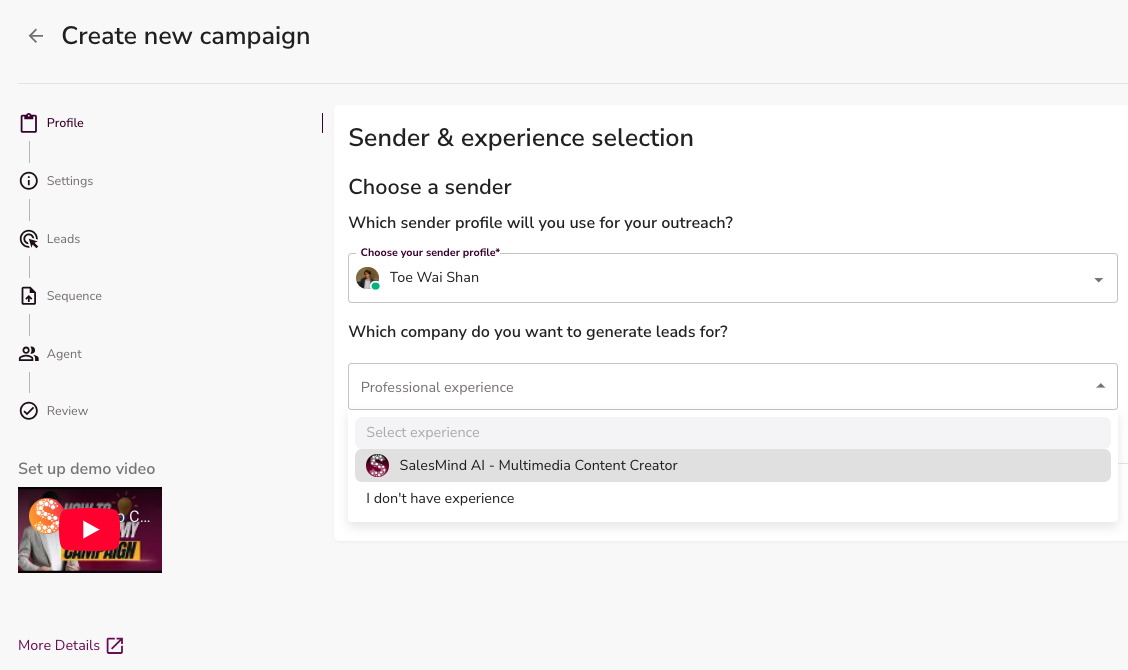Image resolution: width=1128 pixels, height=670 pixels.
Task: Play the demo video
Action: coord(90,529)
